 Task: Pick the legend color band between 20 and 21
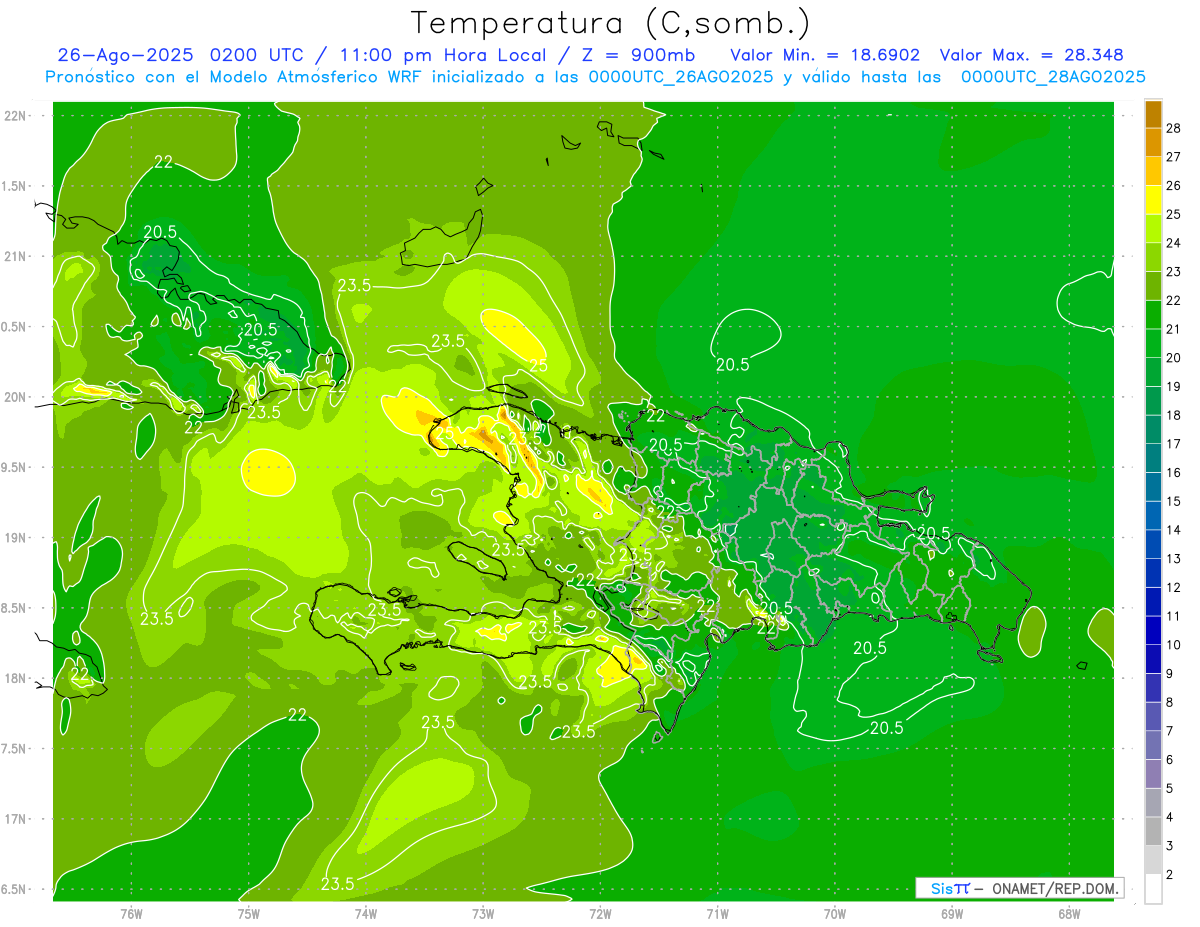pos(1153,343)
